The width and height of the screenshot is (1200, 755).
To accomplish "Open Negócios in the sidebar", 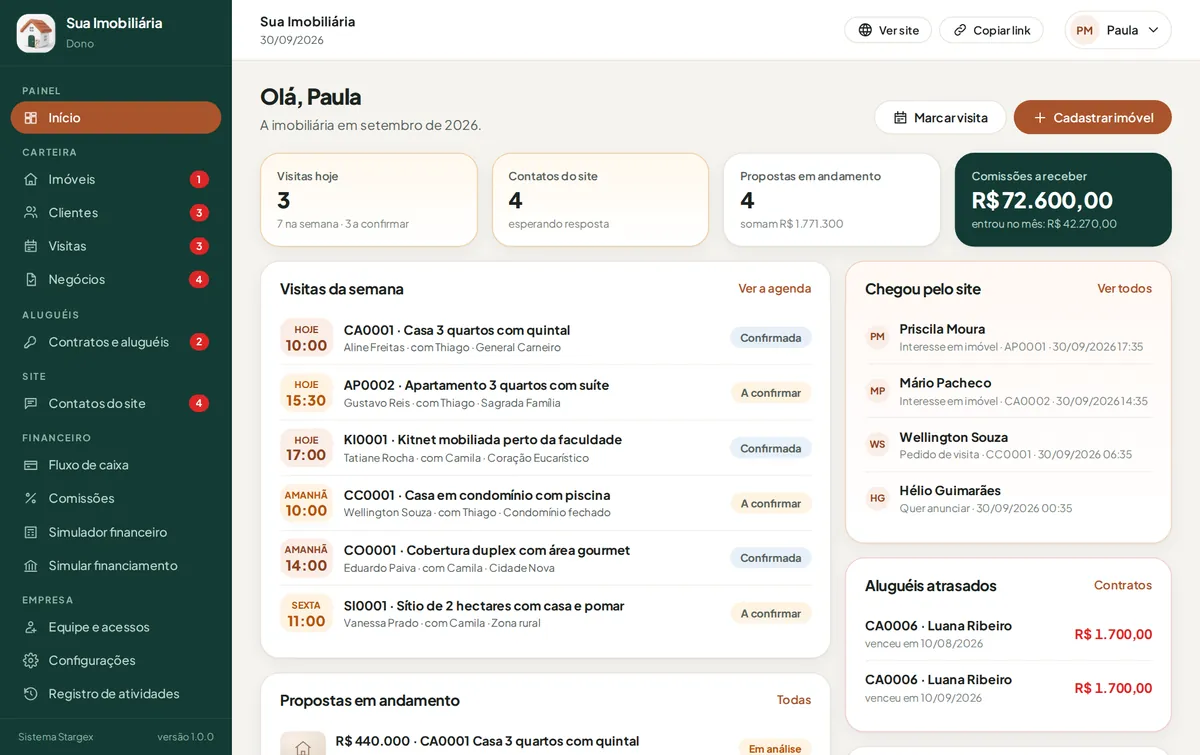I will pyautogui.click(x=116, y=280).
